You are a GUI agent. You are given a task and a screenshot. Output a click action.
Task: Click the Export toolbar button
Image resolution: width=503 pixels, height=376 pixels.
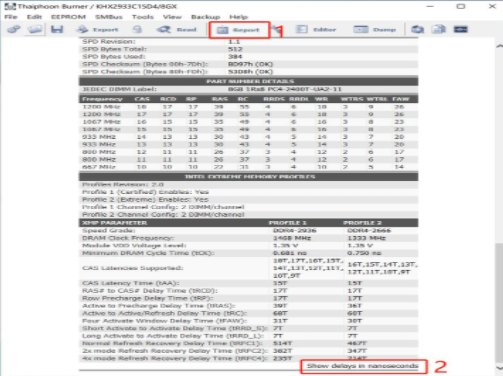pyautogui.click(x=97, y=30)
